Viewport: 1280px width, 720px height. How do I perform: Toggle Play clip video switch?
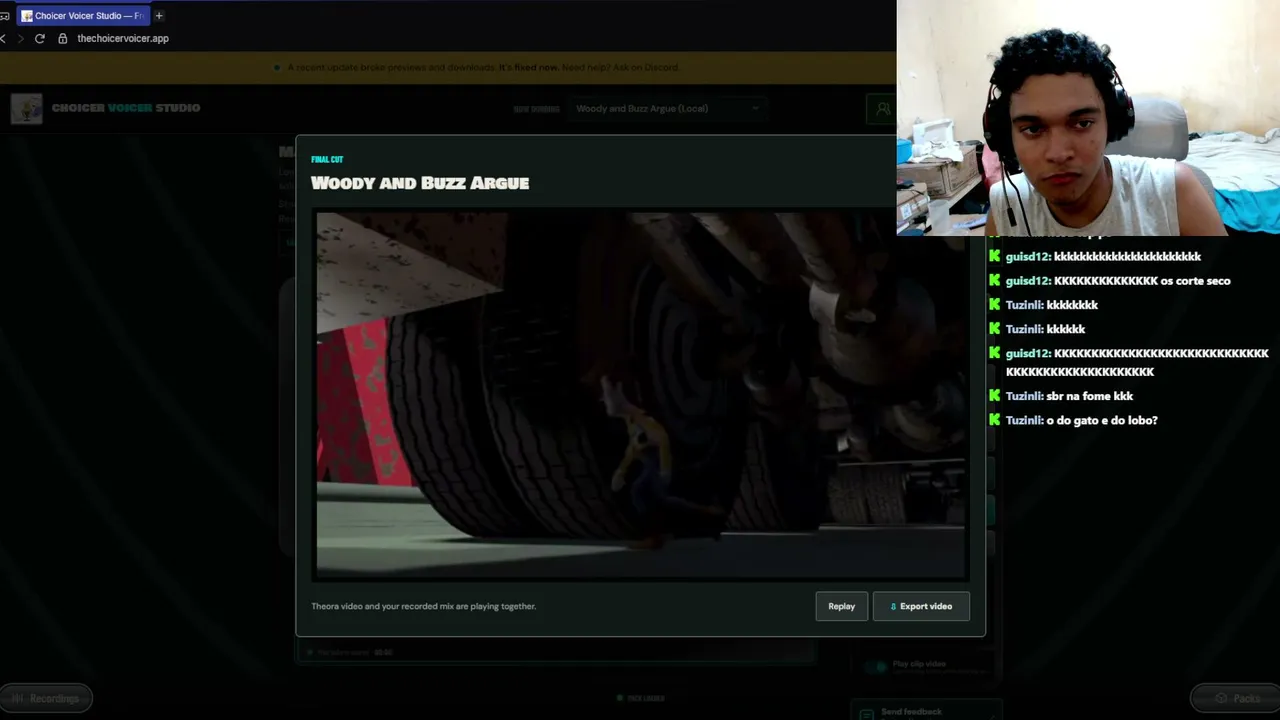coord(877,666)
